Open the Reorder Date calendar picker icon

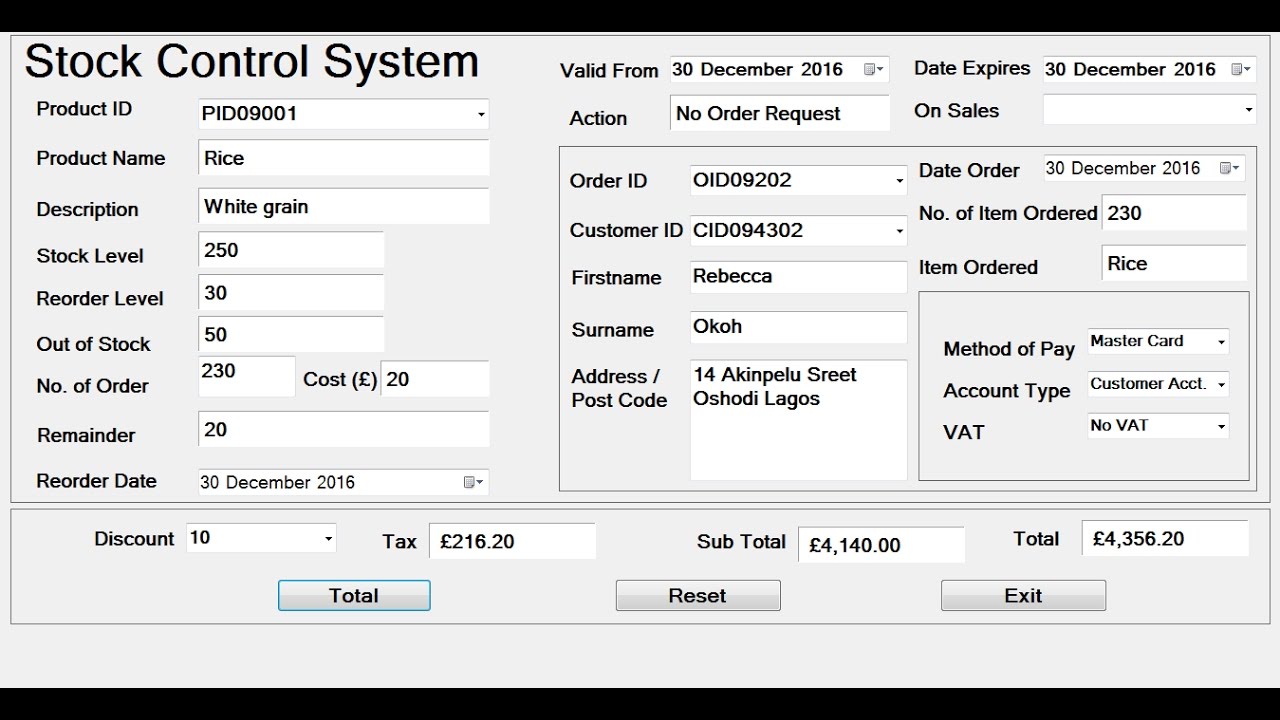click(x=473, y=482)
